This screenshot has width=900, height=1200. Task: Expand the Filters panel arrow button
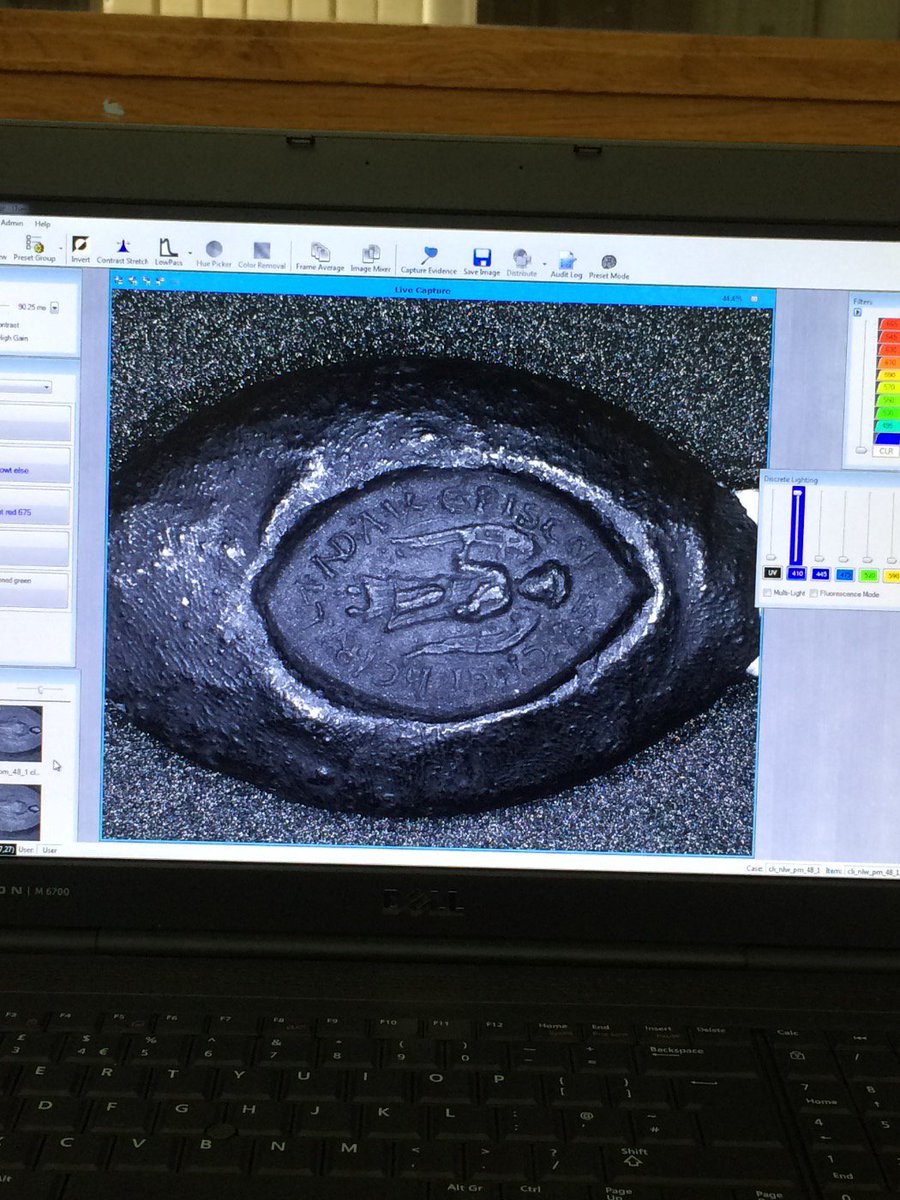tap(858, 312)
